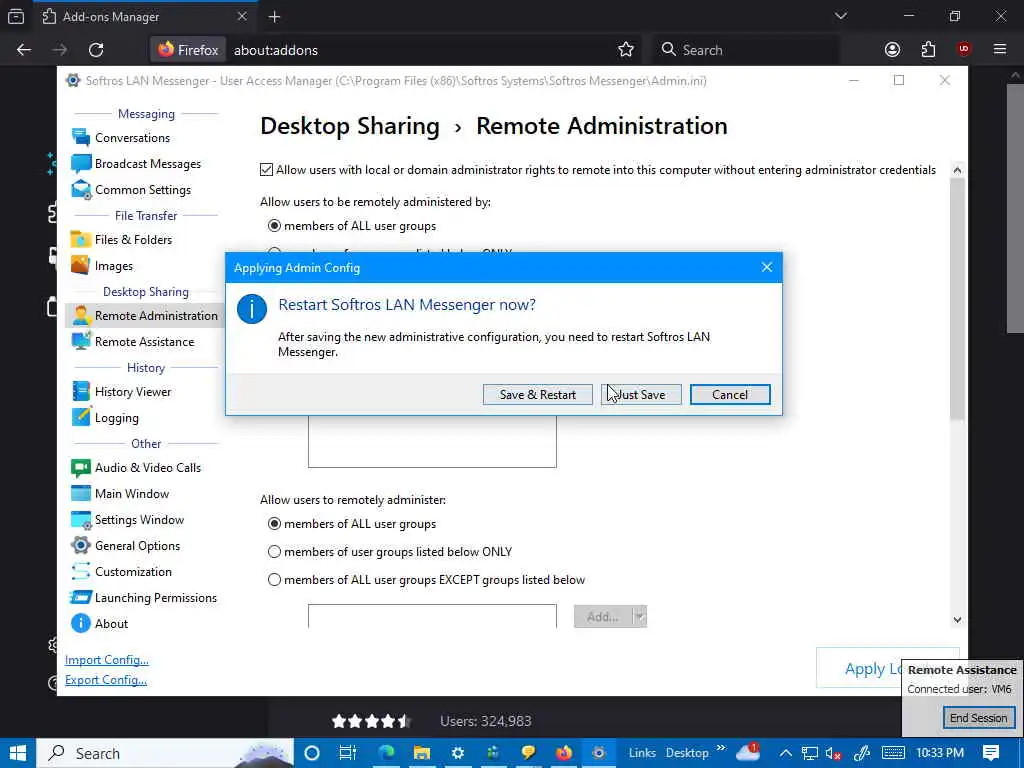Open the Customization icon
This screenshot has height=768, width=1024.
click(x=80, y=571)
